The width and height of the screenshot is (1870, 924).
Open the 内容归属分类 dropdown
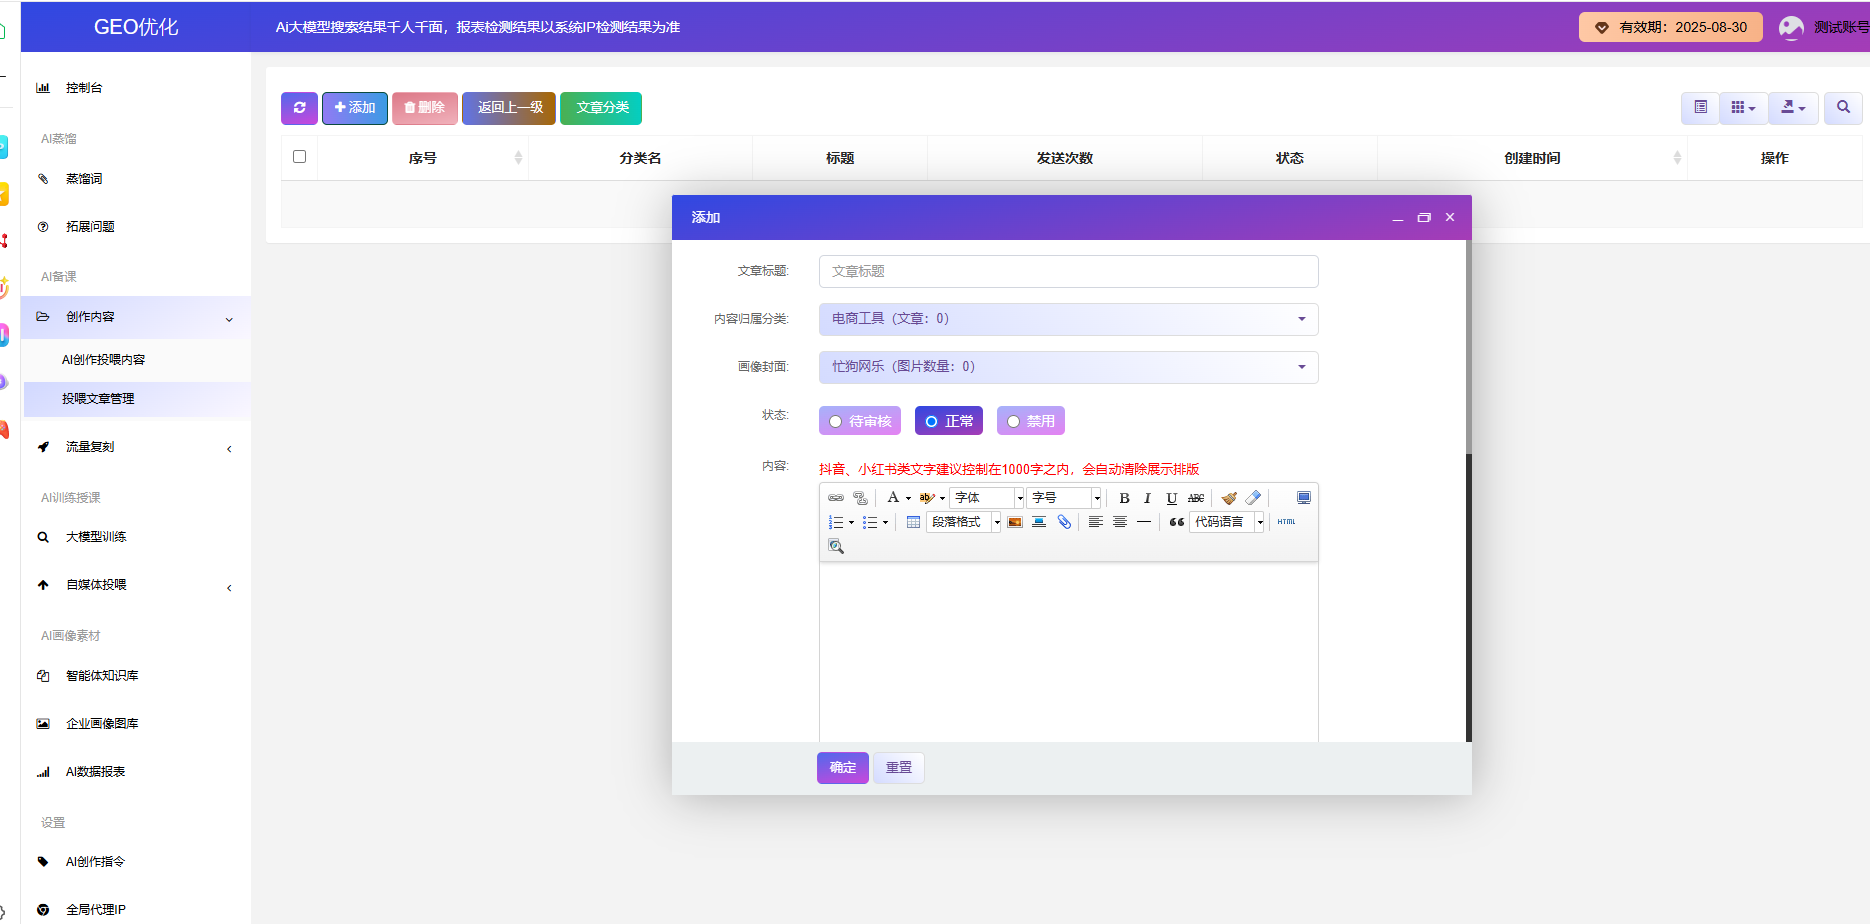[1068, 319]
